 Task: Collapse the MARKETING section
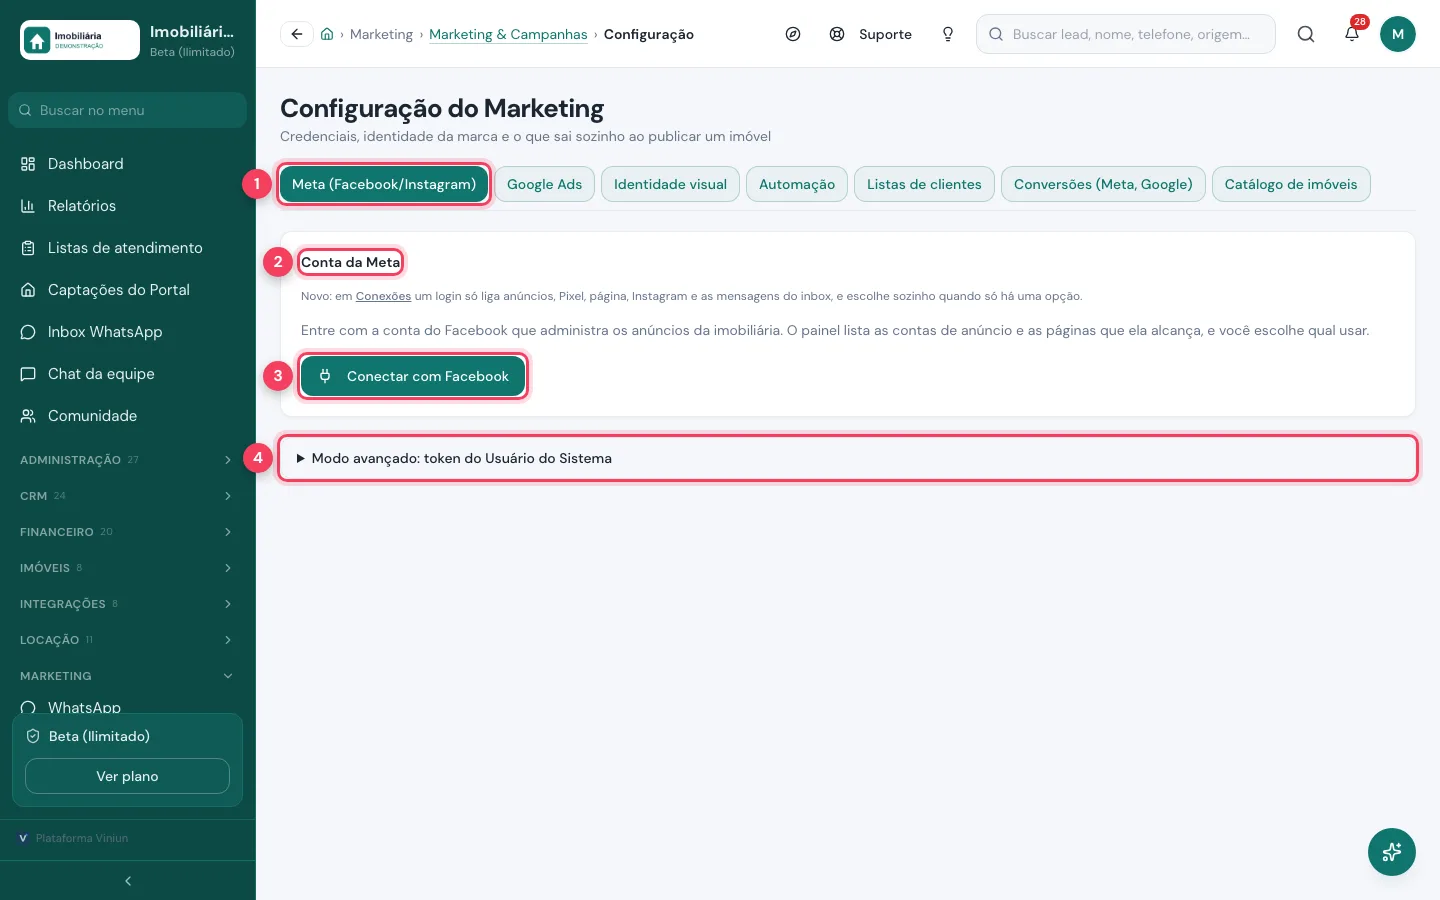128,676
